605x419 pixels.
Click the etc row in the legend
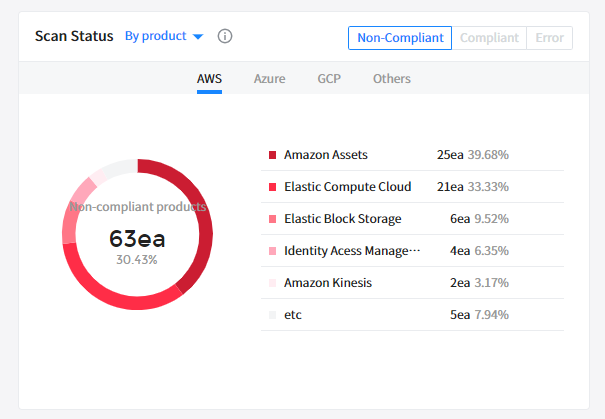click(x=292, y=315)
